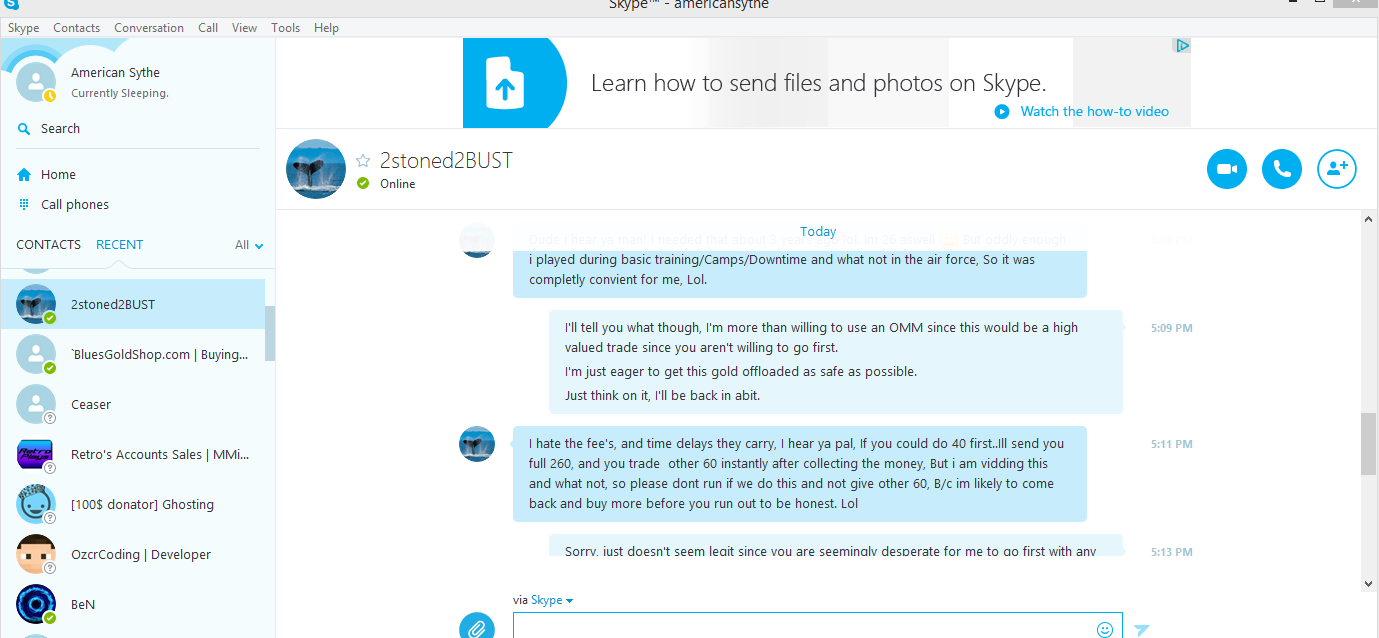The height and width of the screenshot is (638, 1379).
Task: Click the American Sythe display name
Action: coord(115,72)
